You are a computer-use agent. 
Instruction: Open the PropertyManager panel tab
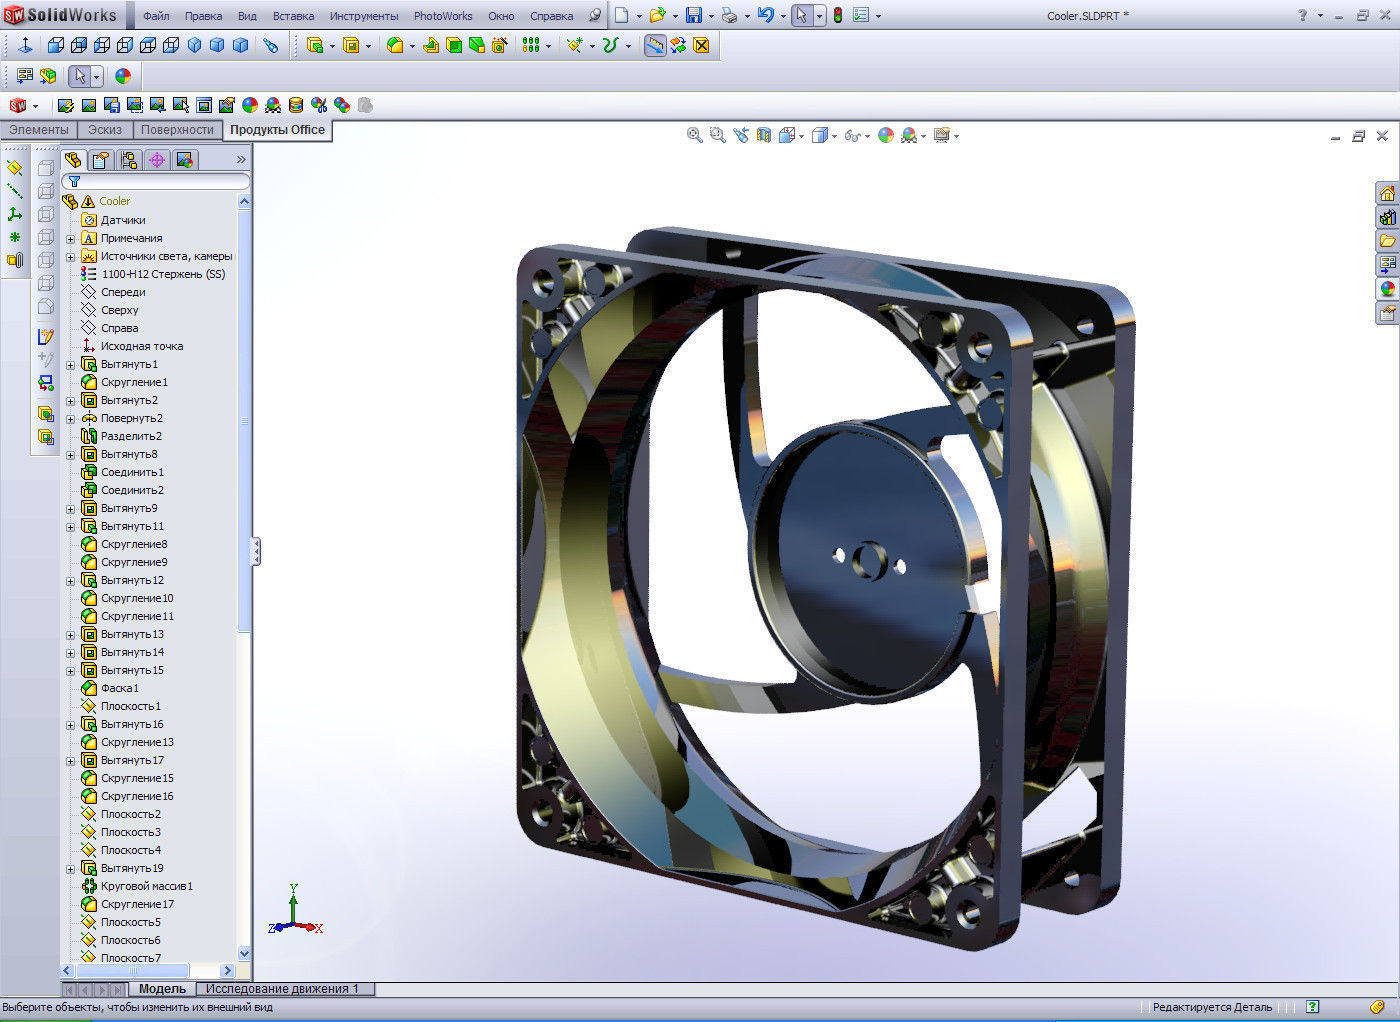click(x=100, y=160)
